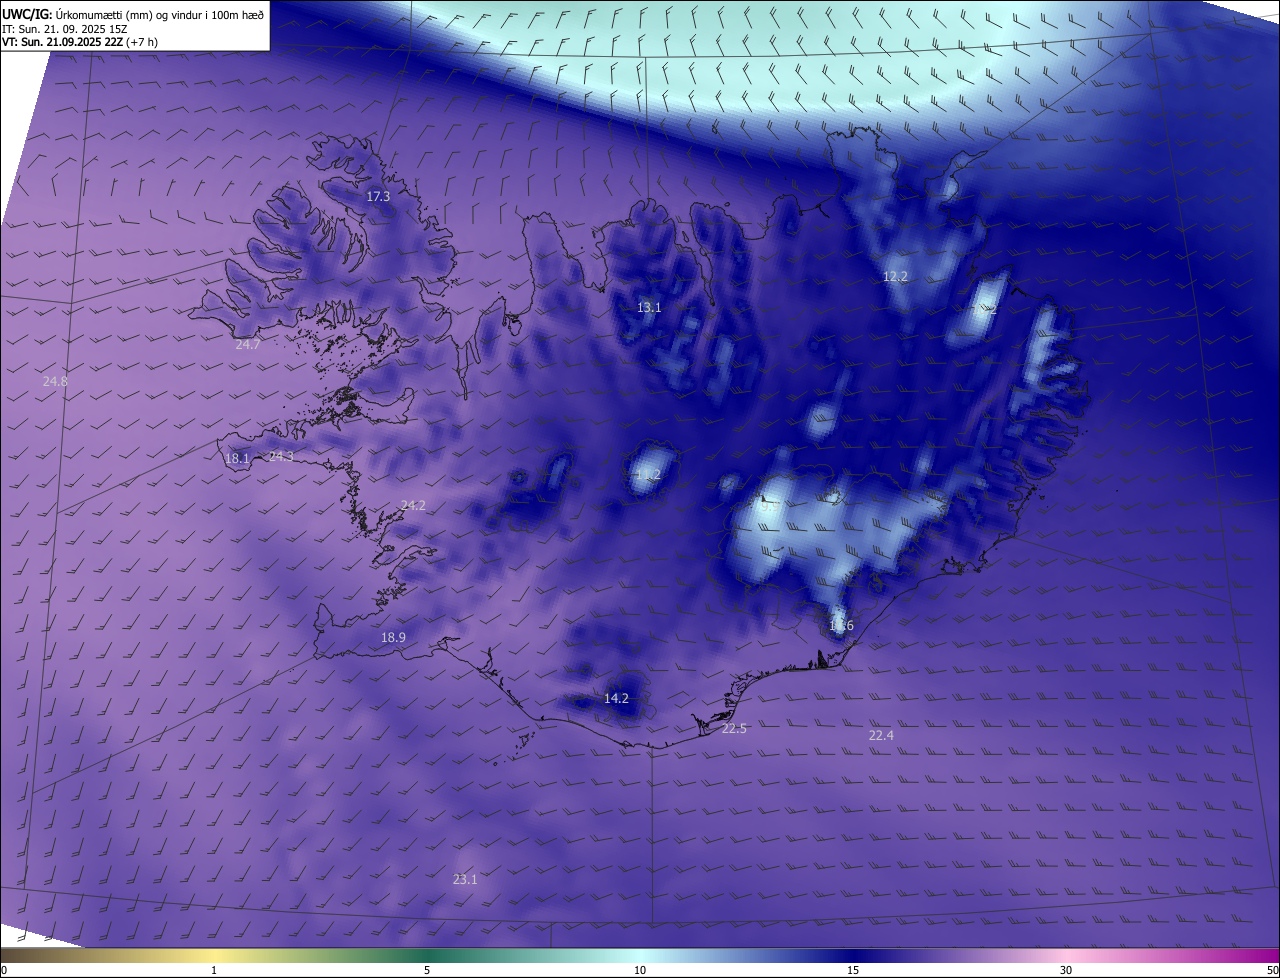The height and width of the screenshot is (978, 1280).
Task: Click the 5 tick on the color scale
Action: coord(427,970)
